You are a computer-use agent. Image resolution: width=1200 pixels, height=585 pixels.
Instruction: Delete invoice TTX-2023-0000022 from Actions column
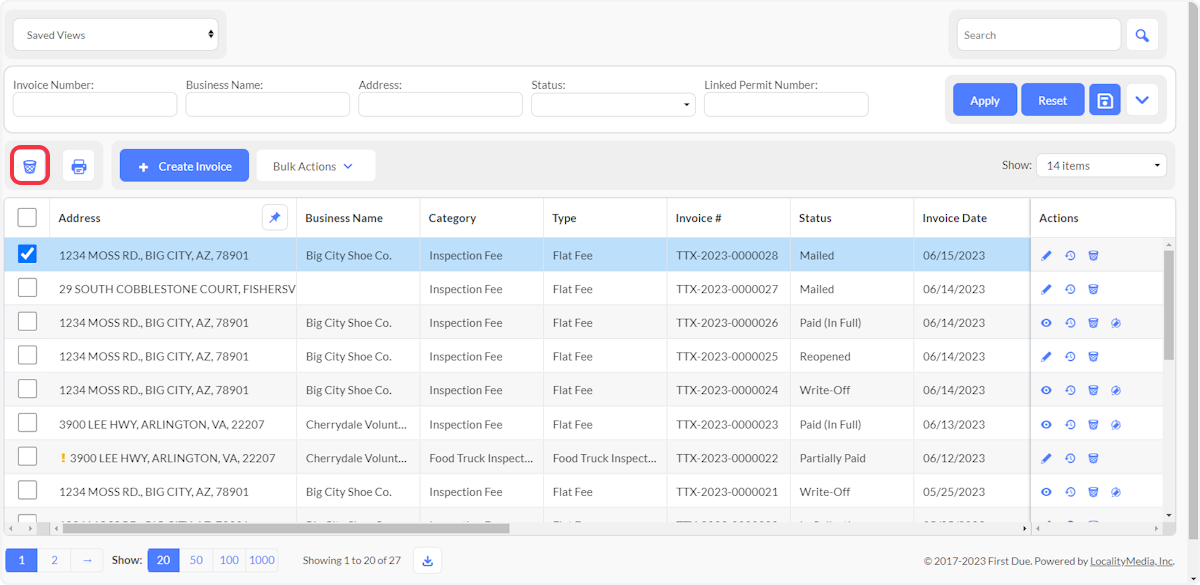tap(1093, 458)
